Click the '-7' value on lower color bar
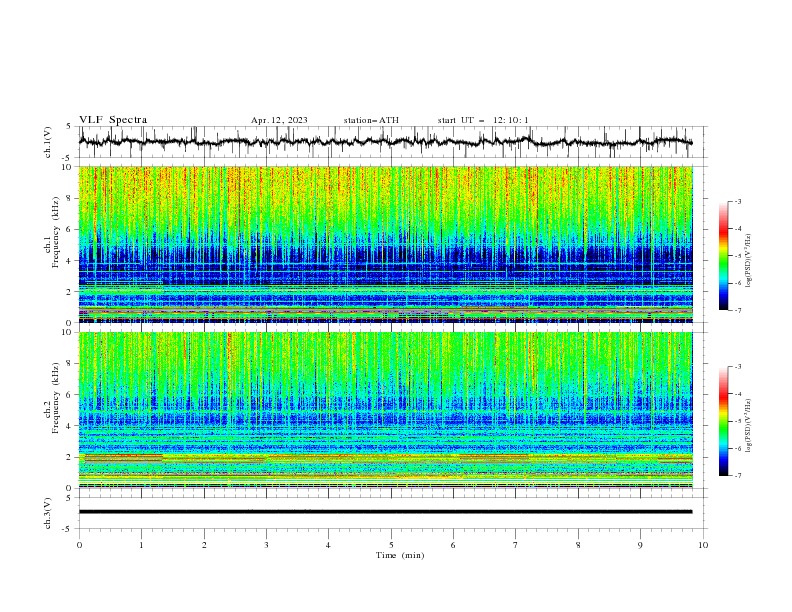Screen dimensions: 792x612 pyautogui.click(x=737, y=476)
